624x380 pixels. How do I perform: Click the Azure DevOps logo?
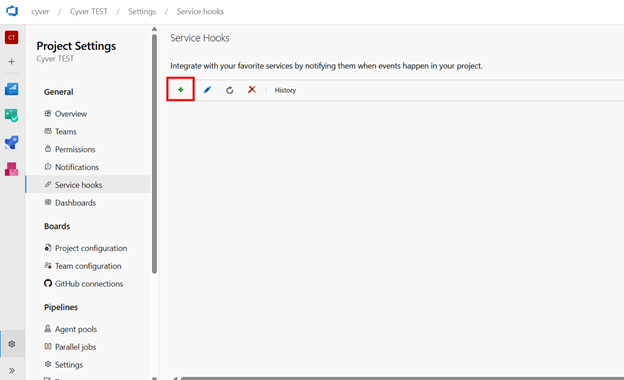[x=12, y=11]
